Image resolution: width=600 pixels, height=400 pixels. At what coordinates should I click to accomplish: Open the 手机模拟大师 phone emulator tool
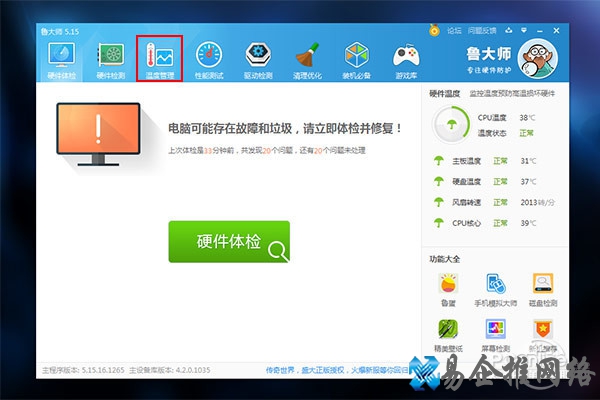[495, 287]
